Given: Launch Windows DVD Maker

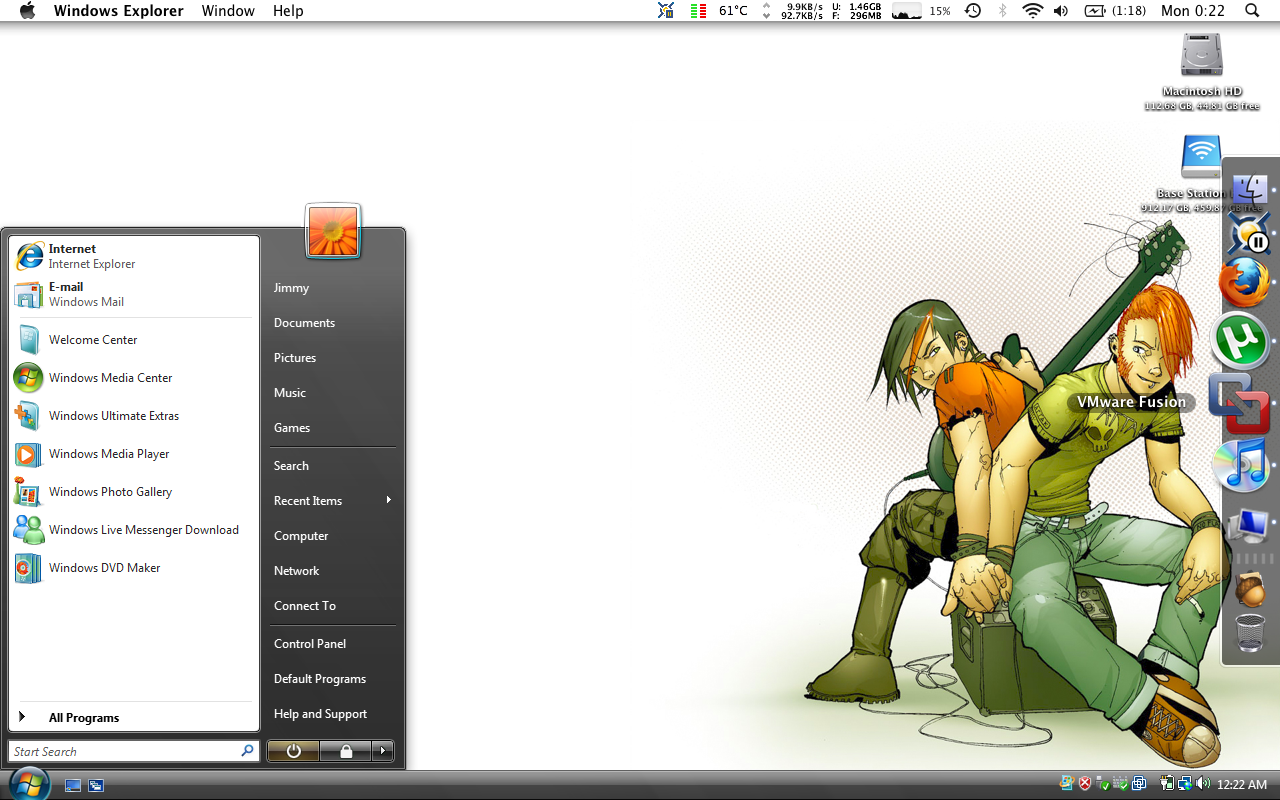Looking at the screenshot, I should (134, 568).
